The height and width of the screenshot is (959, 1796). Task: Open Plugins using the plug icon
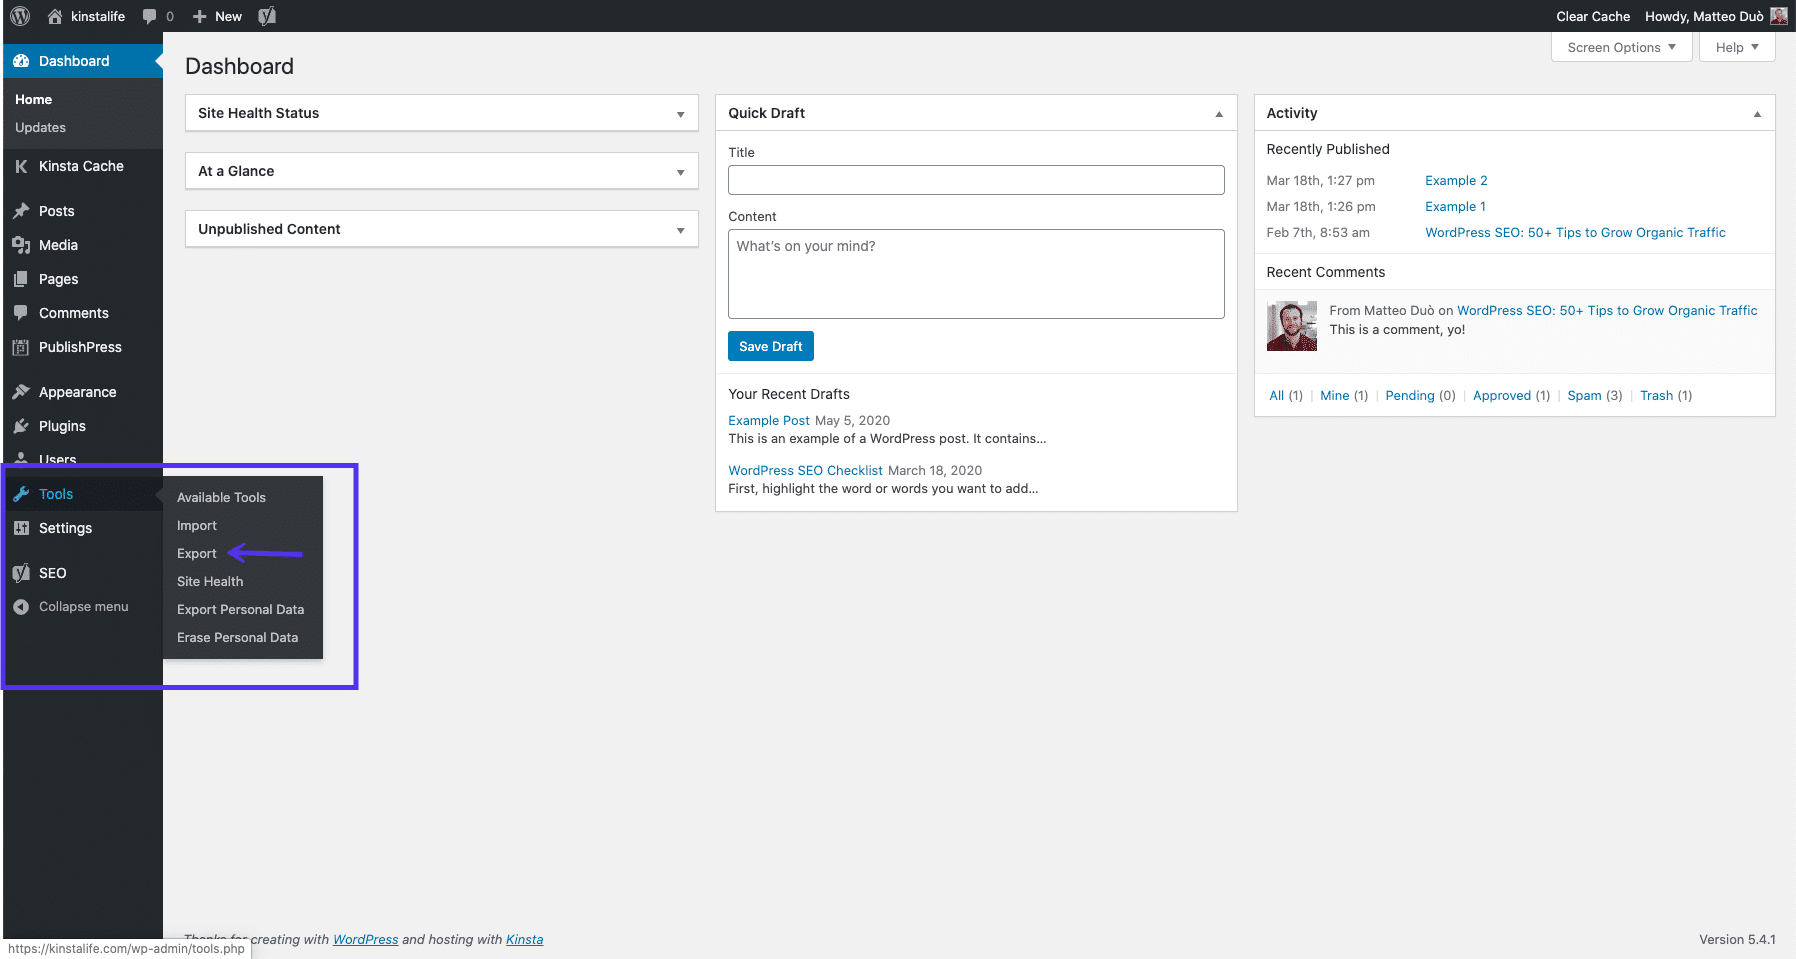click(22, 425)
